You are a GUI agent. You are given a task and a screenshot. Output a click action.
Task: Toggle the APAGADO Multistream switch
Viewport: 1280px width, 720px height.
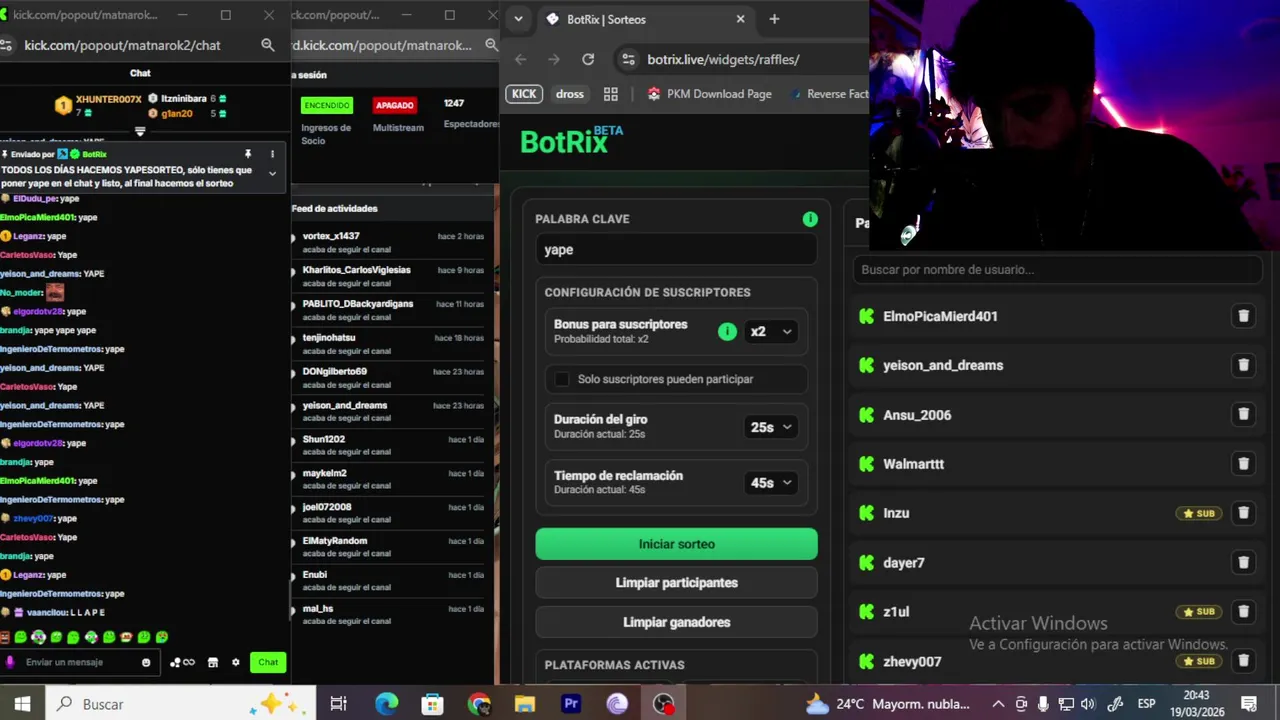point(395,105)
